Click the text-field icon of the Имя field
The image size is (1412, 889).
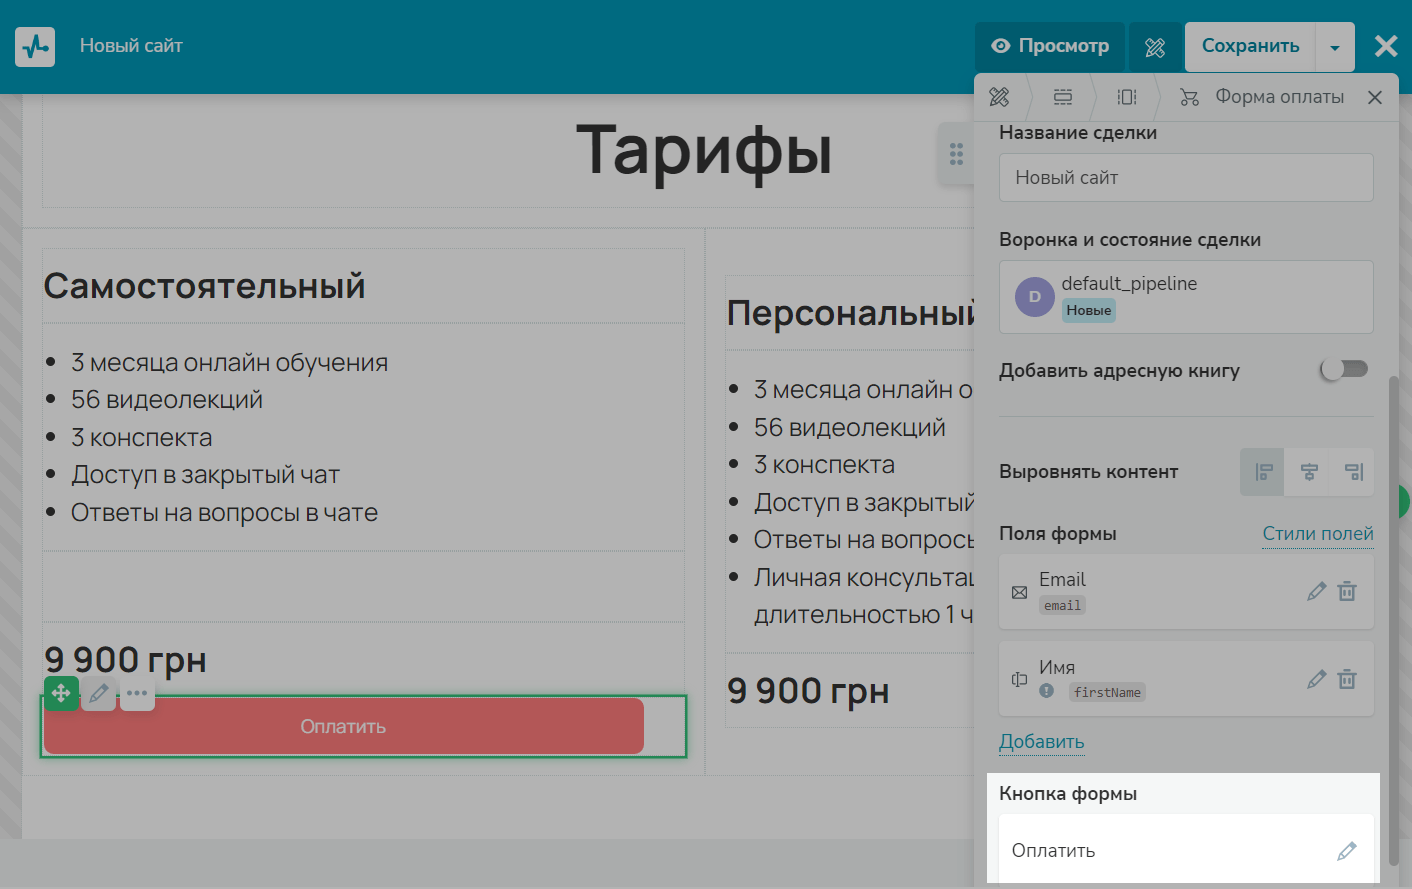(1019, 680)
